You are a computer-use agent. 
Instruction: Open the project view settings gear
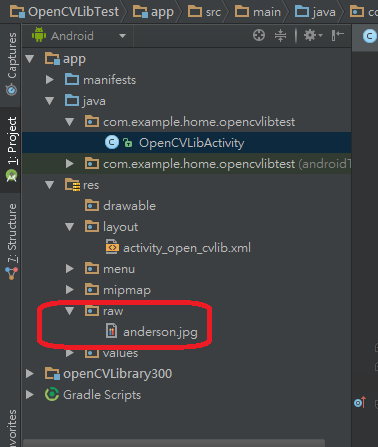point(313,35)
